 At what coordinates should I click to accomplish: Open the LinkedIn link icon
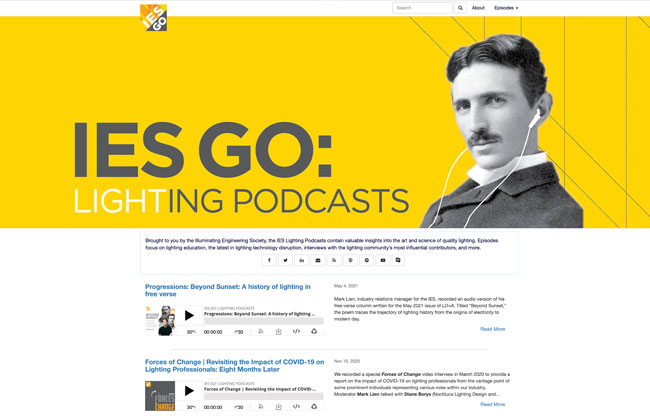click(x=301, y=260)
